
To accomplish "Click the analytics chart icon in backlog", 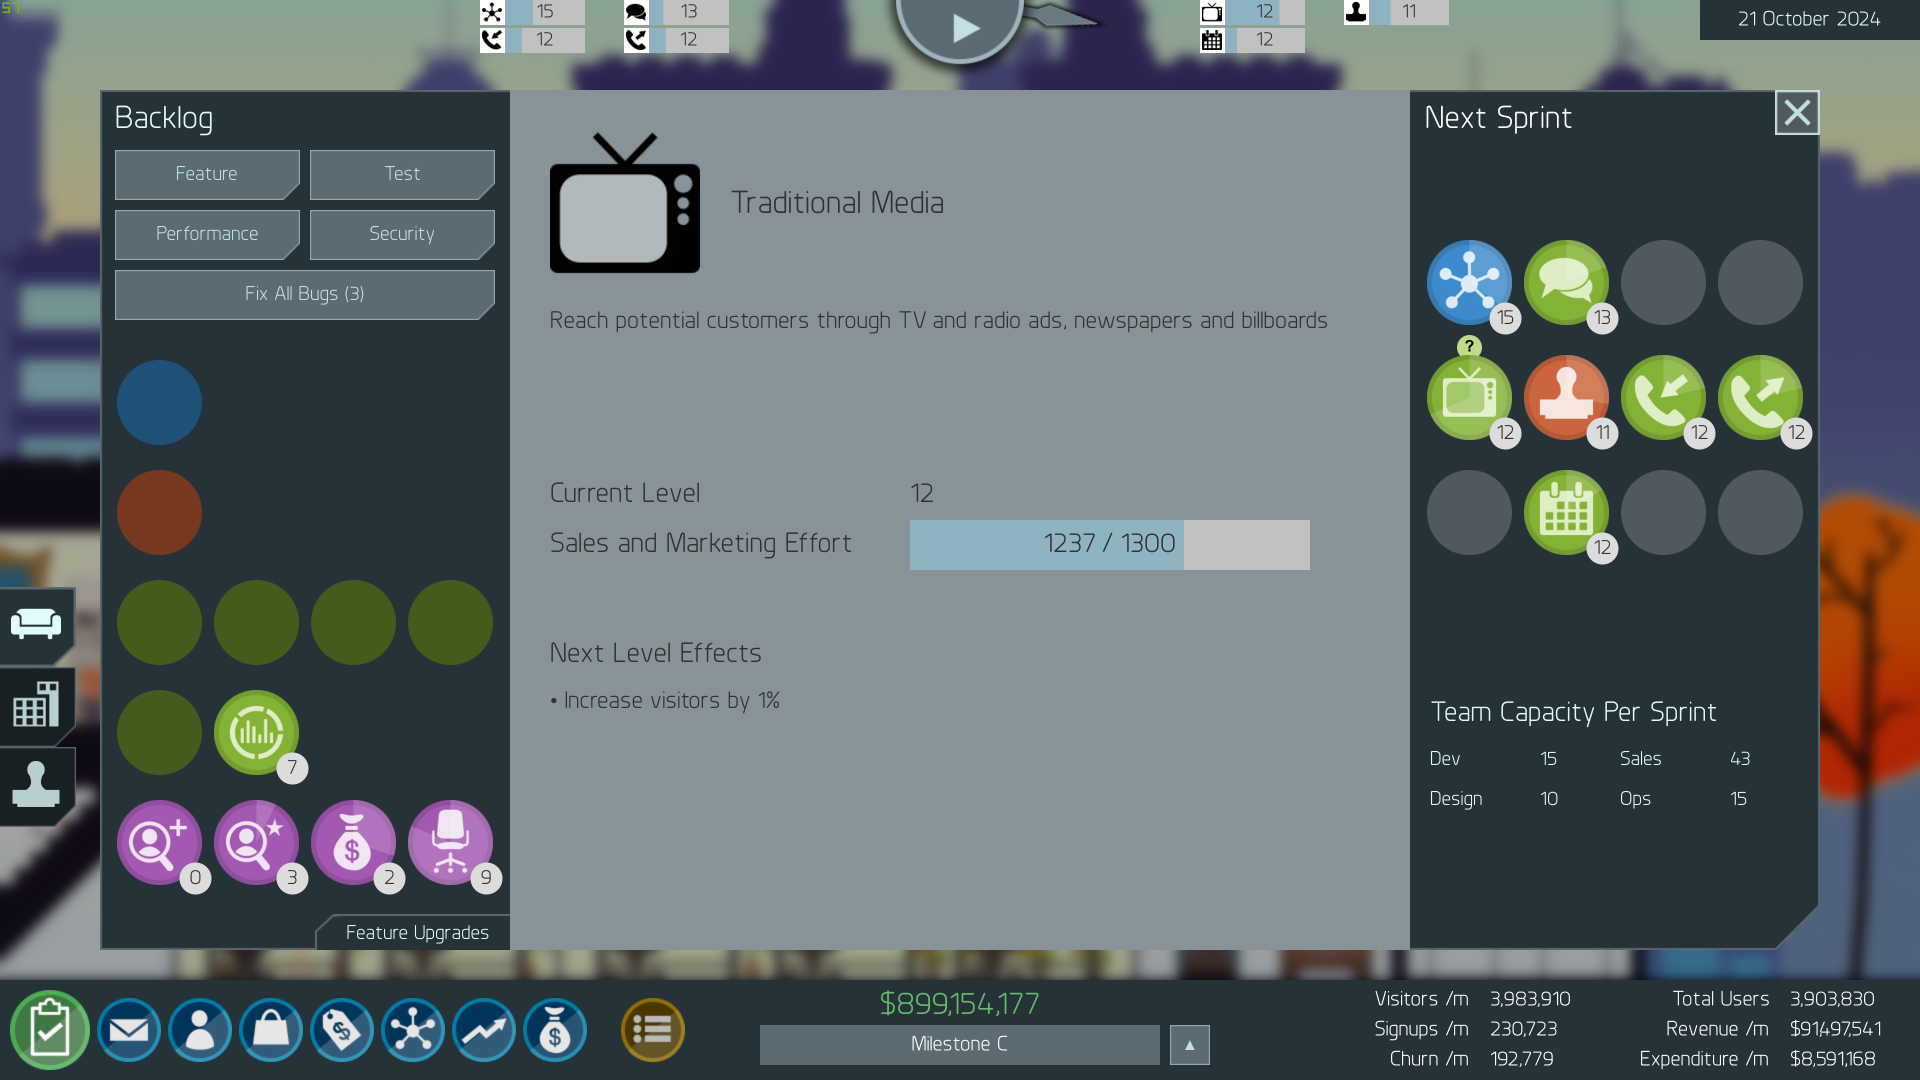I will tap(256, 732).
